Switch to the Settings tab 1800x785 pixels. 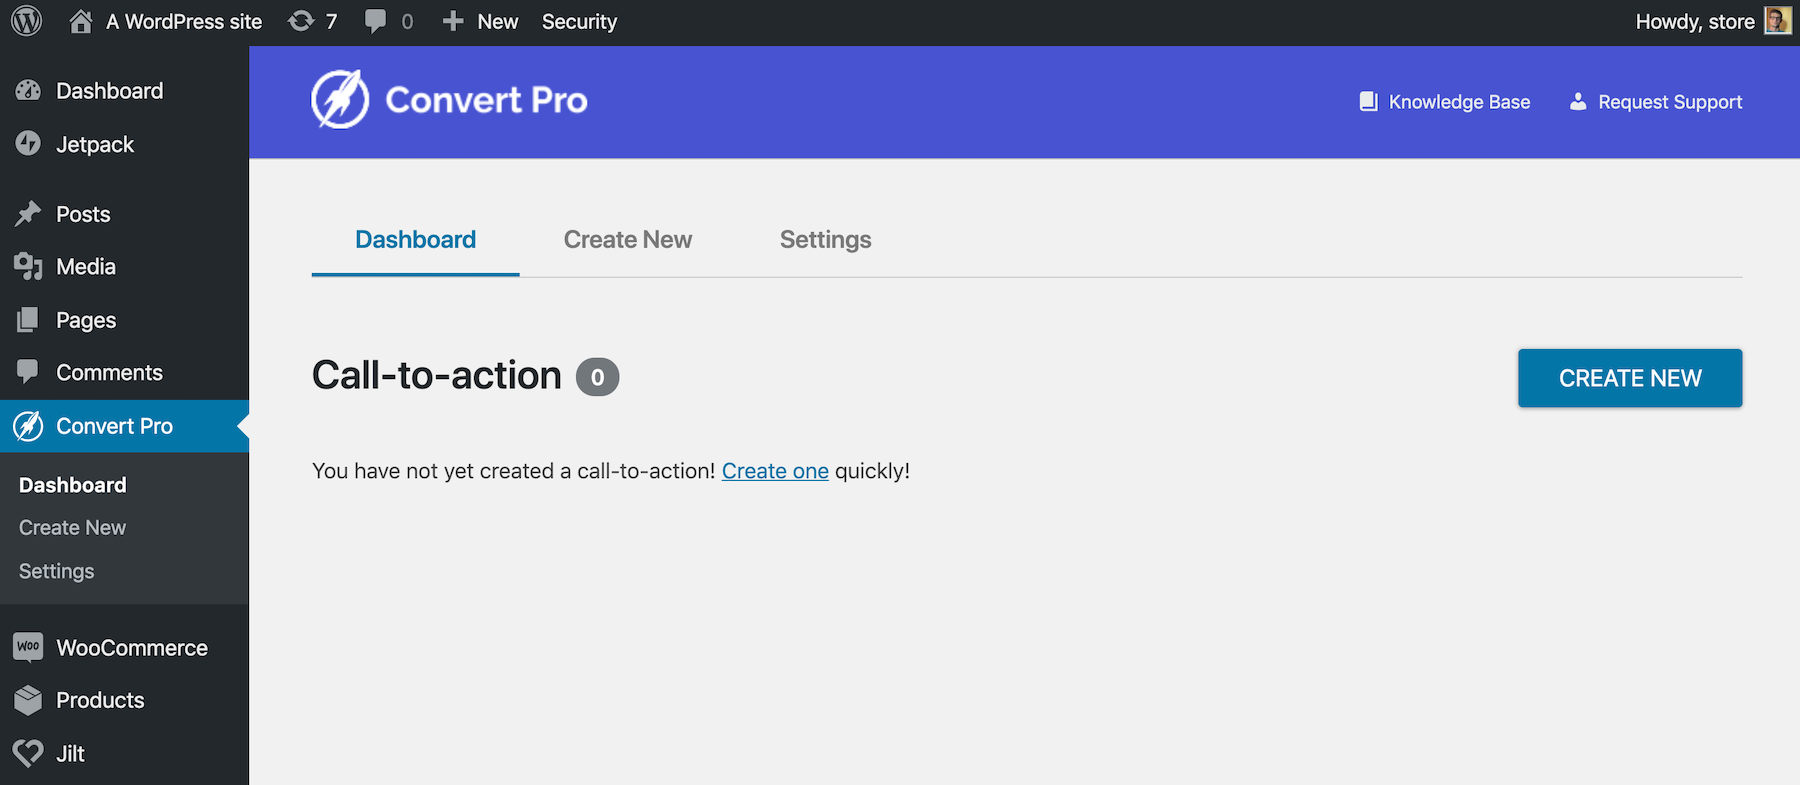click(x=825, y=240)
